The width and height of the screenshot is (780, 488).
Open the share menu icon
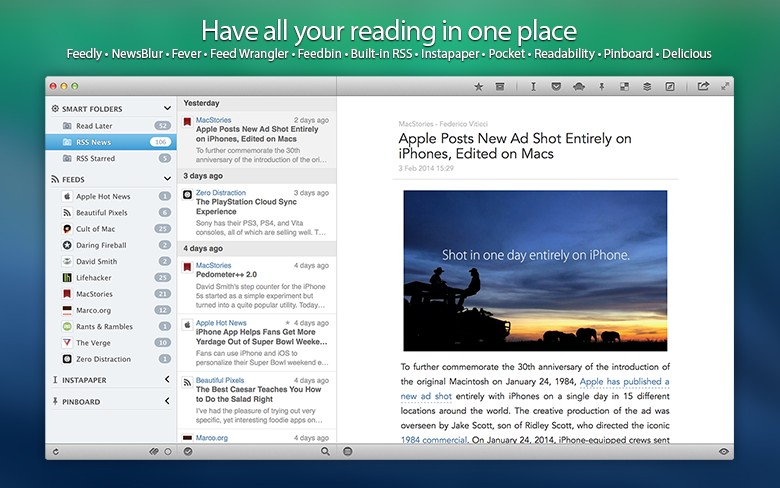click(x=703, y=87)
